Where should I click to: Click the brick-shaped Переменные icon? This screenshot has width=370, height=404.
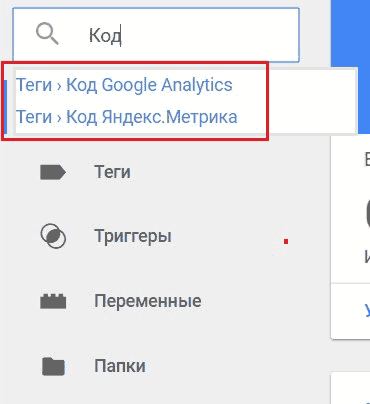coord(53,301)
